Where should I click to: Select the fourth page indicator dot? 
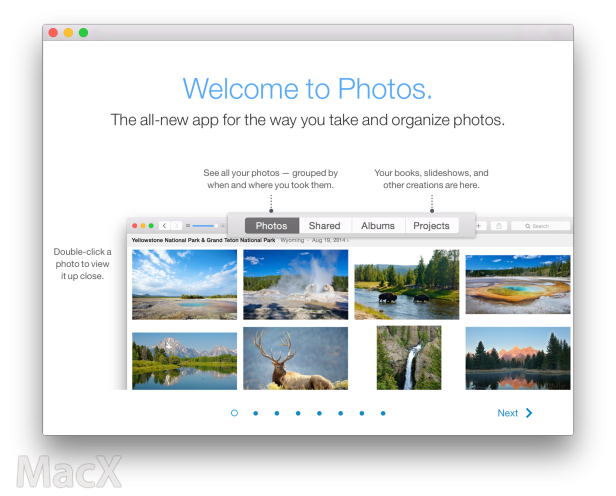pyautogui.click(x=298, y=413)
